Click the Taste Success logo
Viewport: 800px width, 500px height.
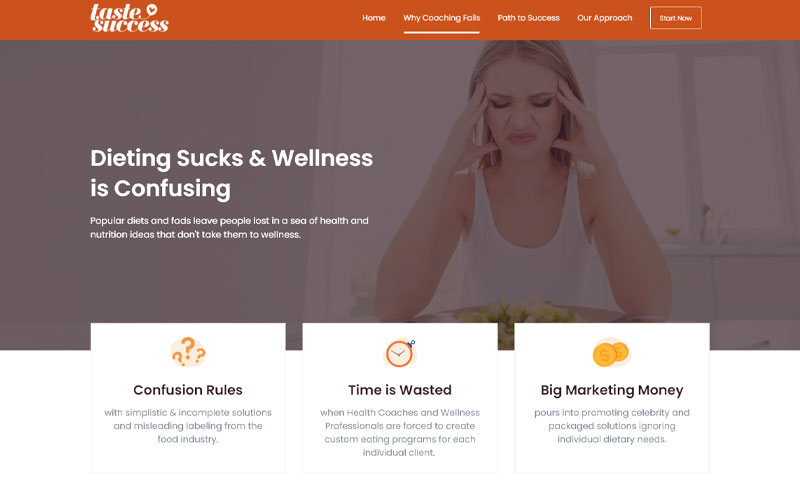tap(129, 18)
